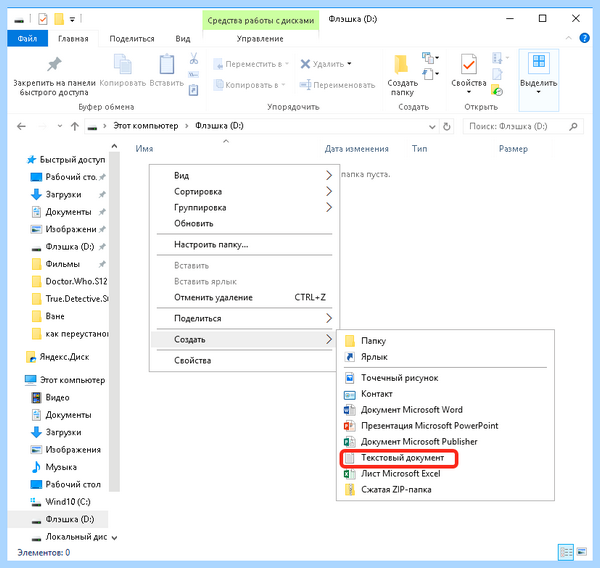Switch to Поделиться ribbon tab
The height and width of the screenshot is (568, 600).
coord(132,39)
